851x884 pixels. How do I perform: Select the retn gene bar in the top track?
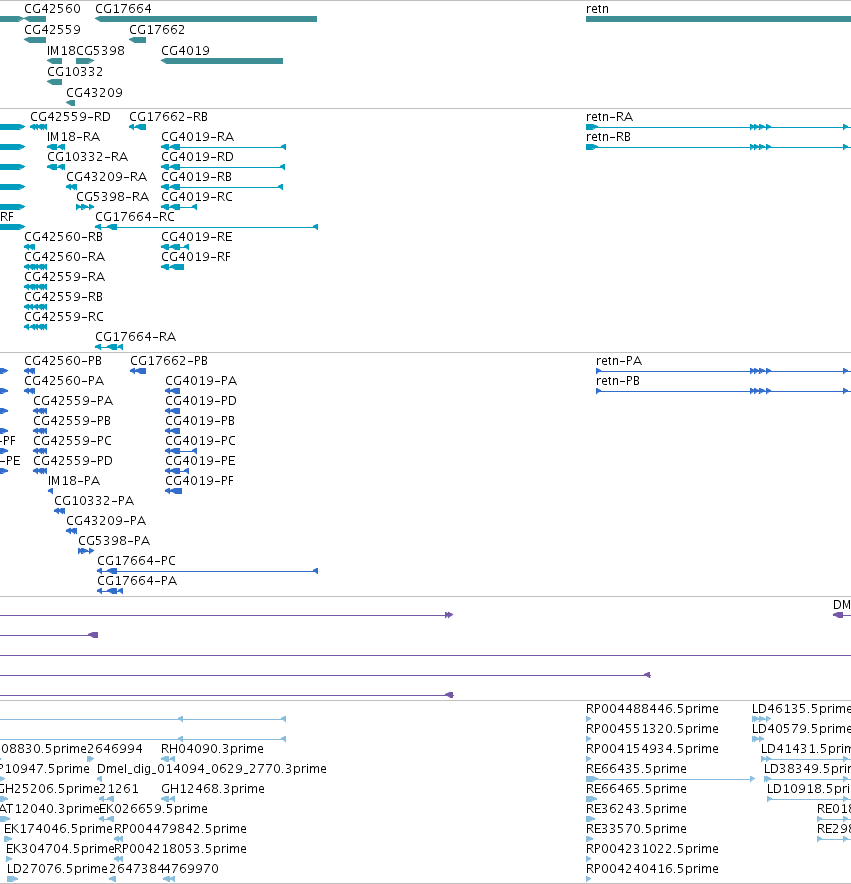click(718, 19)
